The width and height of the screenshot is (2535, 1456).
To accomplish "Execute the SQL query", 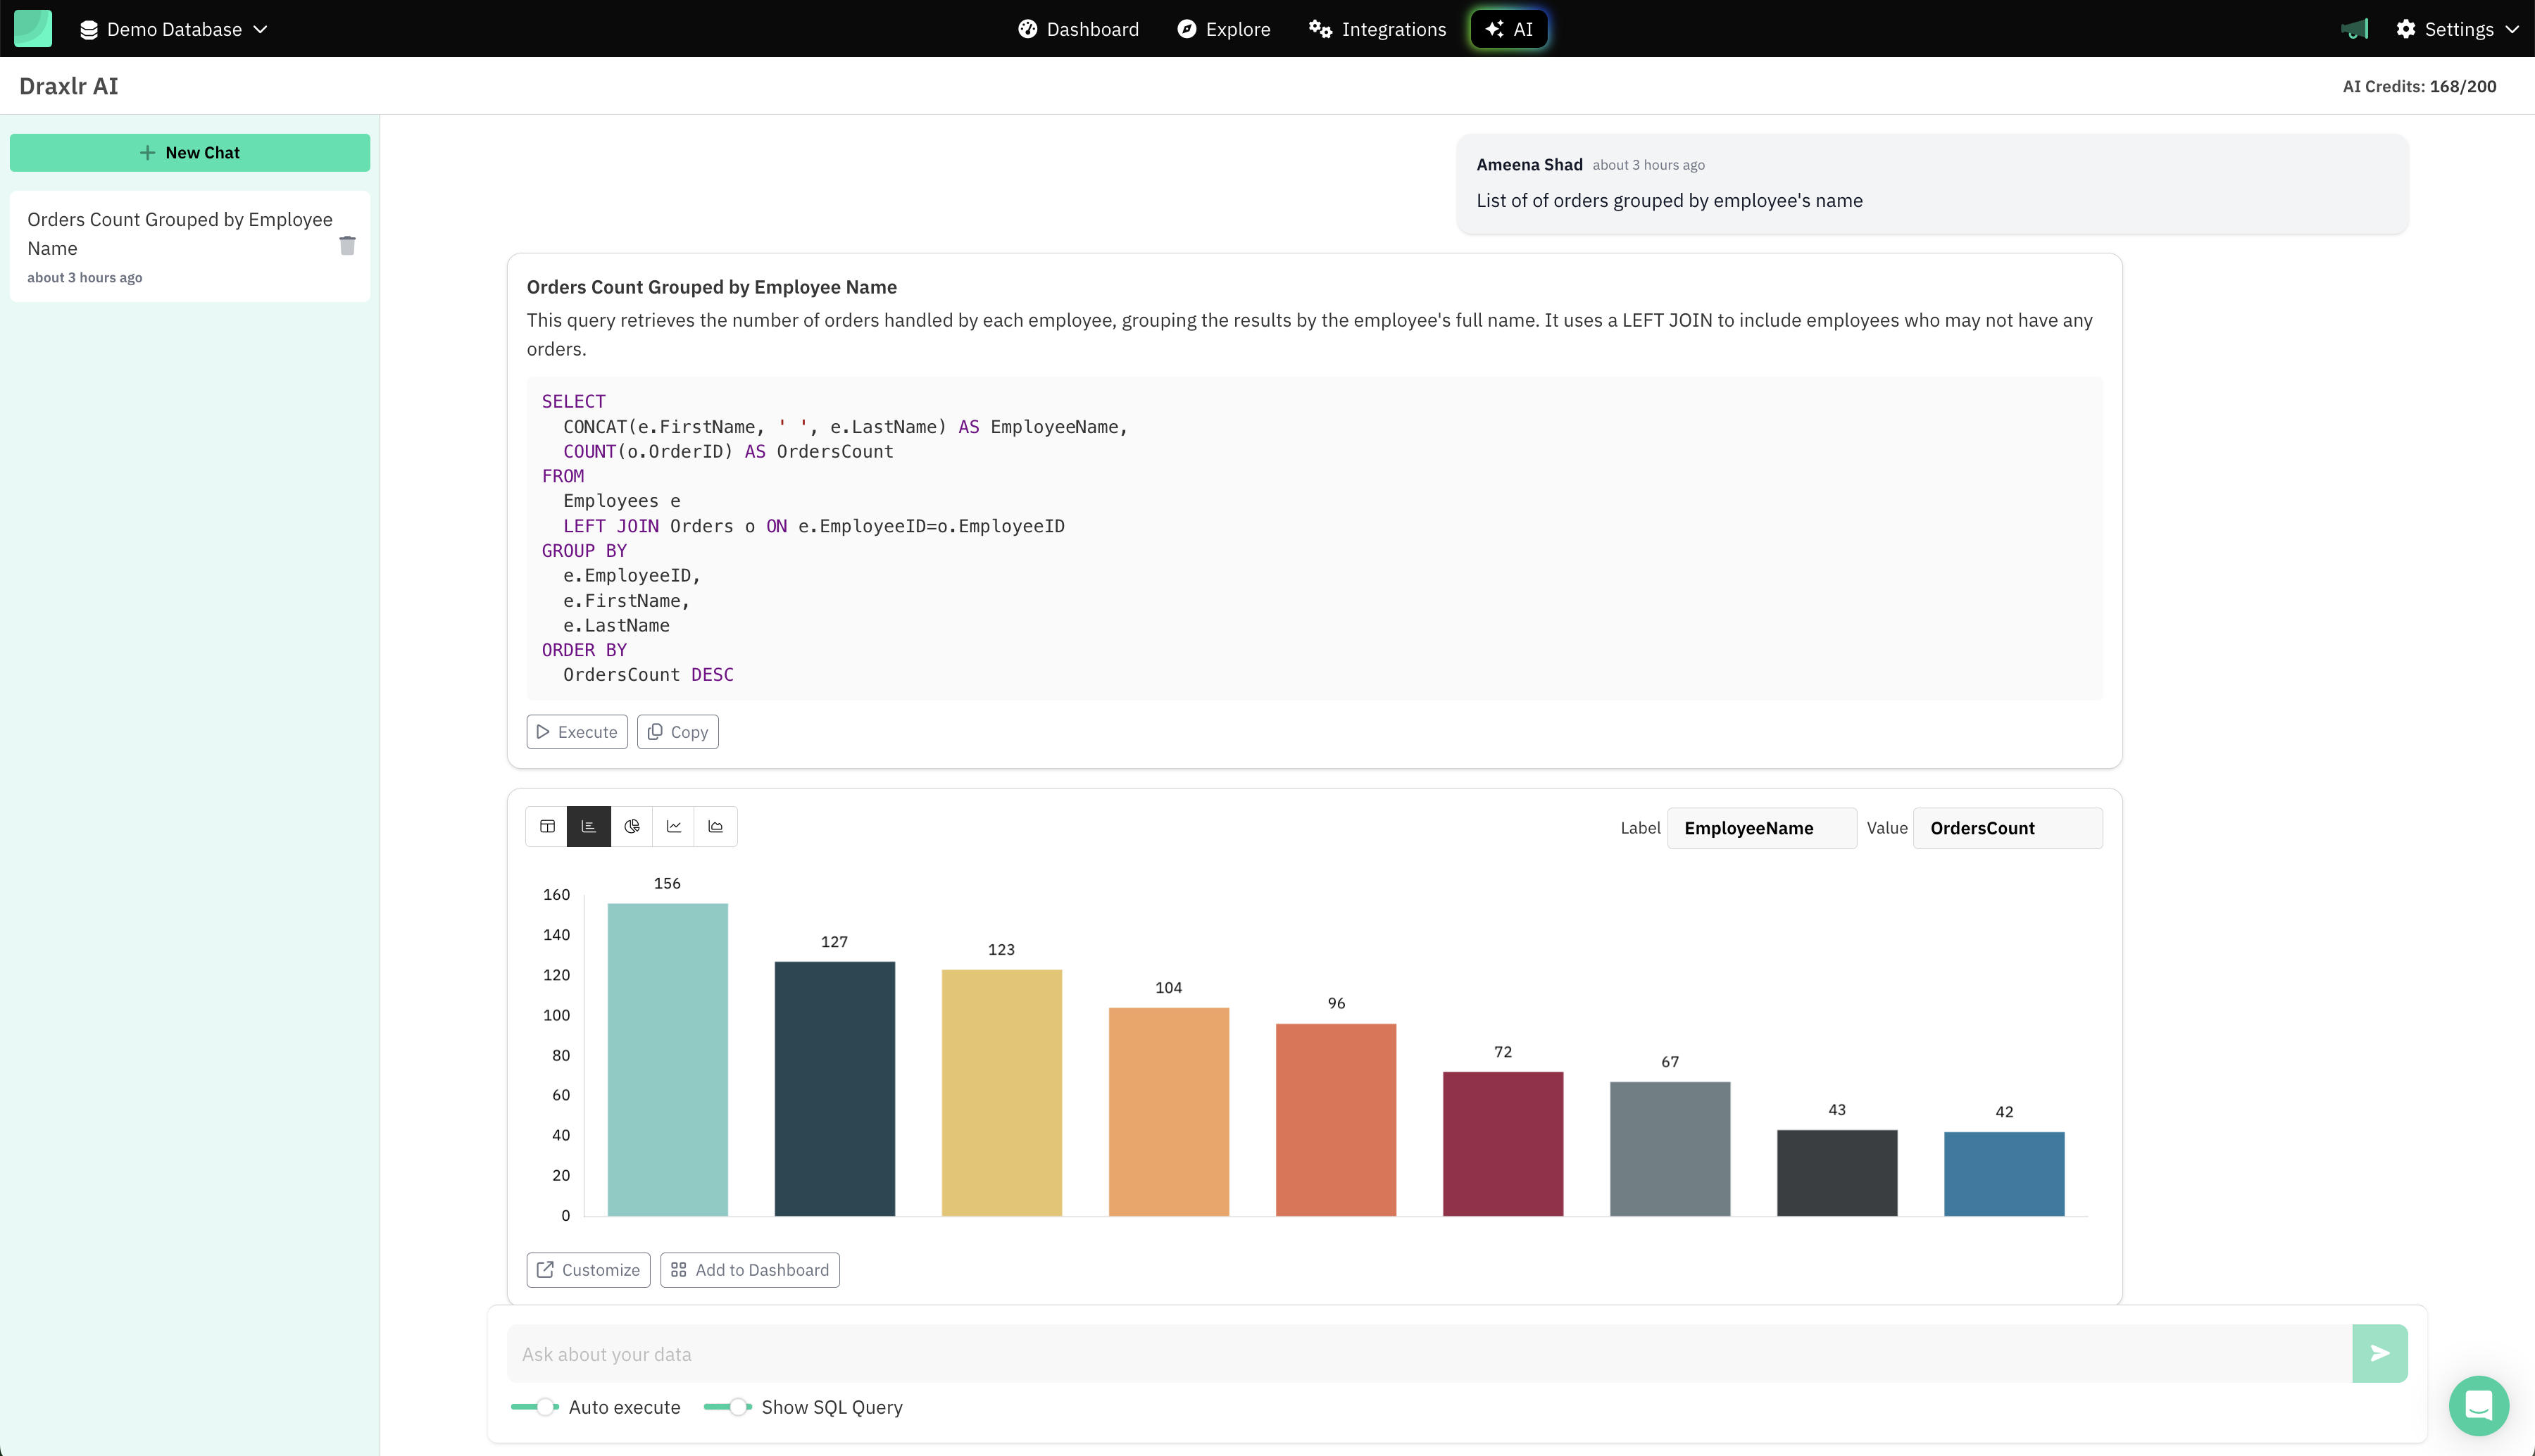I will (577, 731).
